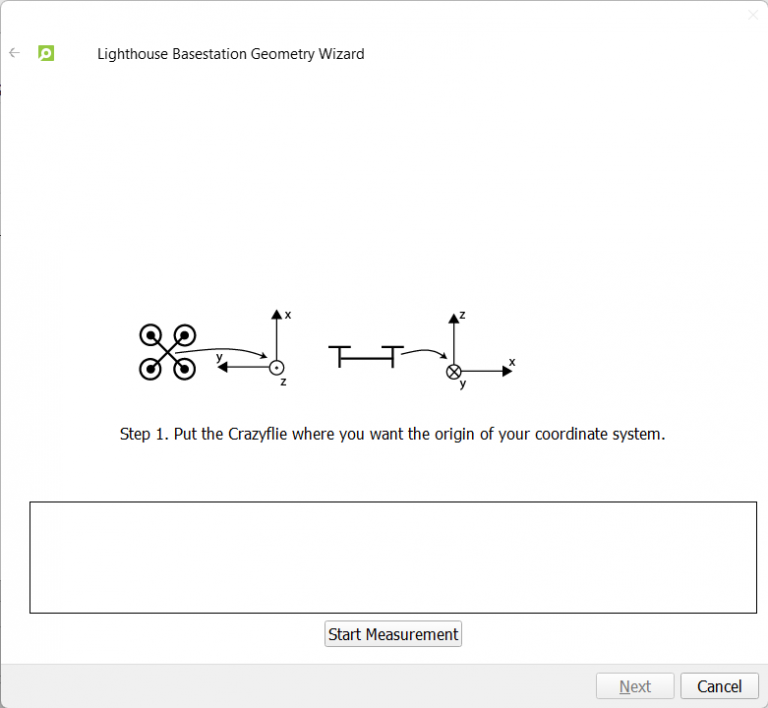
Task: Cancel the geometry wizard
Action: coord(719,686)
